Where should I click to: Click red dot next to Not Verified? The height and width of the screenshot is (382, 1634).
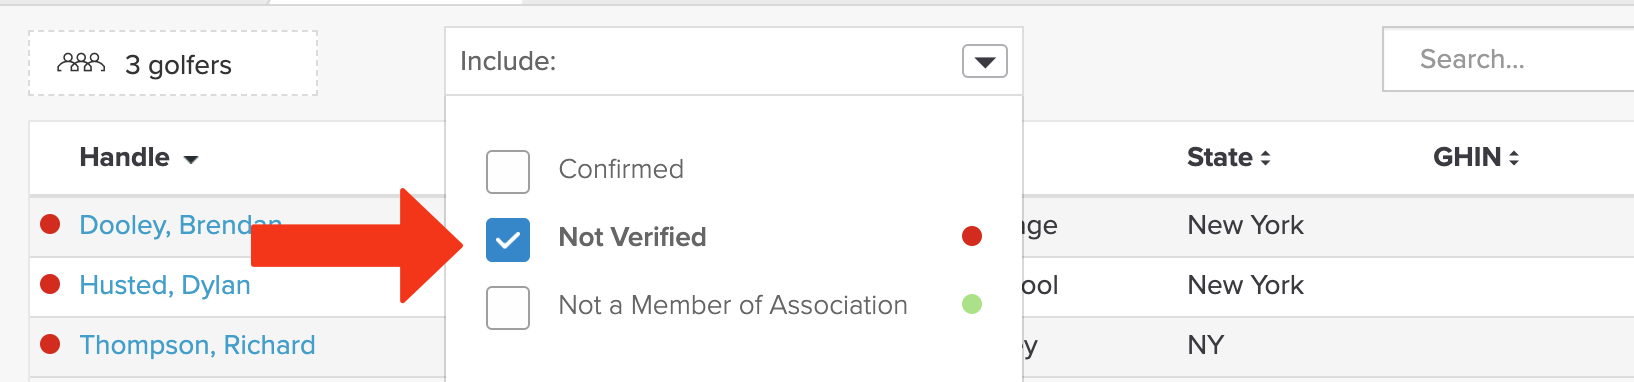[972, 236]
